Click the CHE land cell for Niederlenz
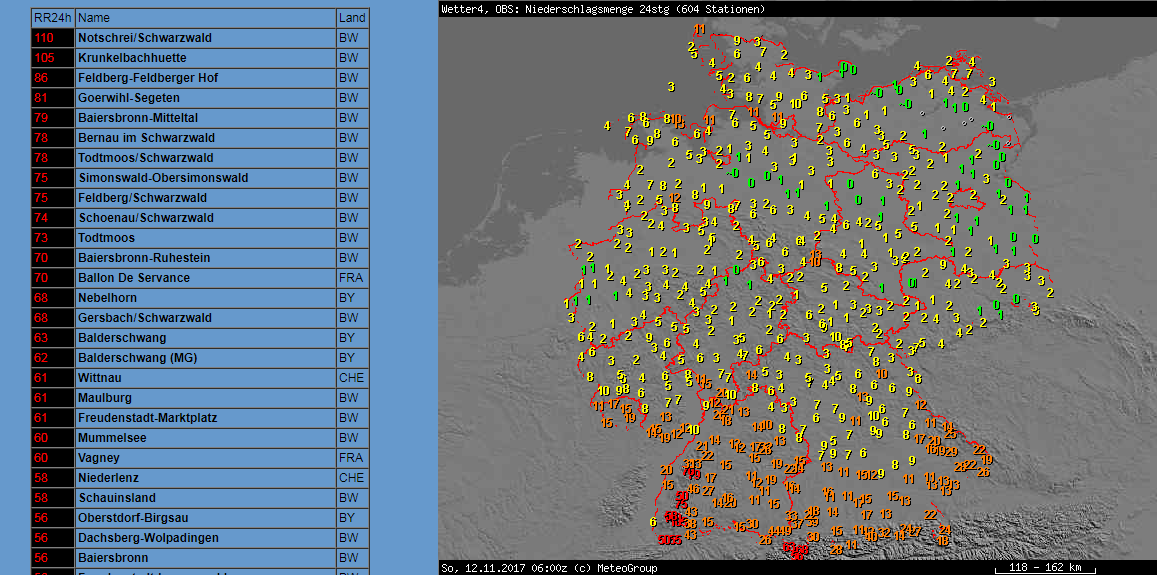Screen dimensions: 1157x575 click(x=353, y=478)
